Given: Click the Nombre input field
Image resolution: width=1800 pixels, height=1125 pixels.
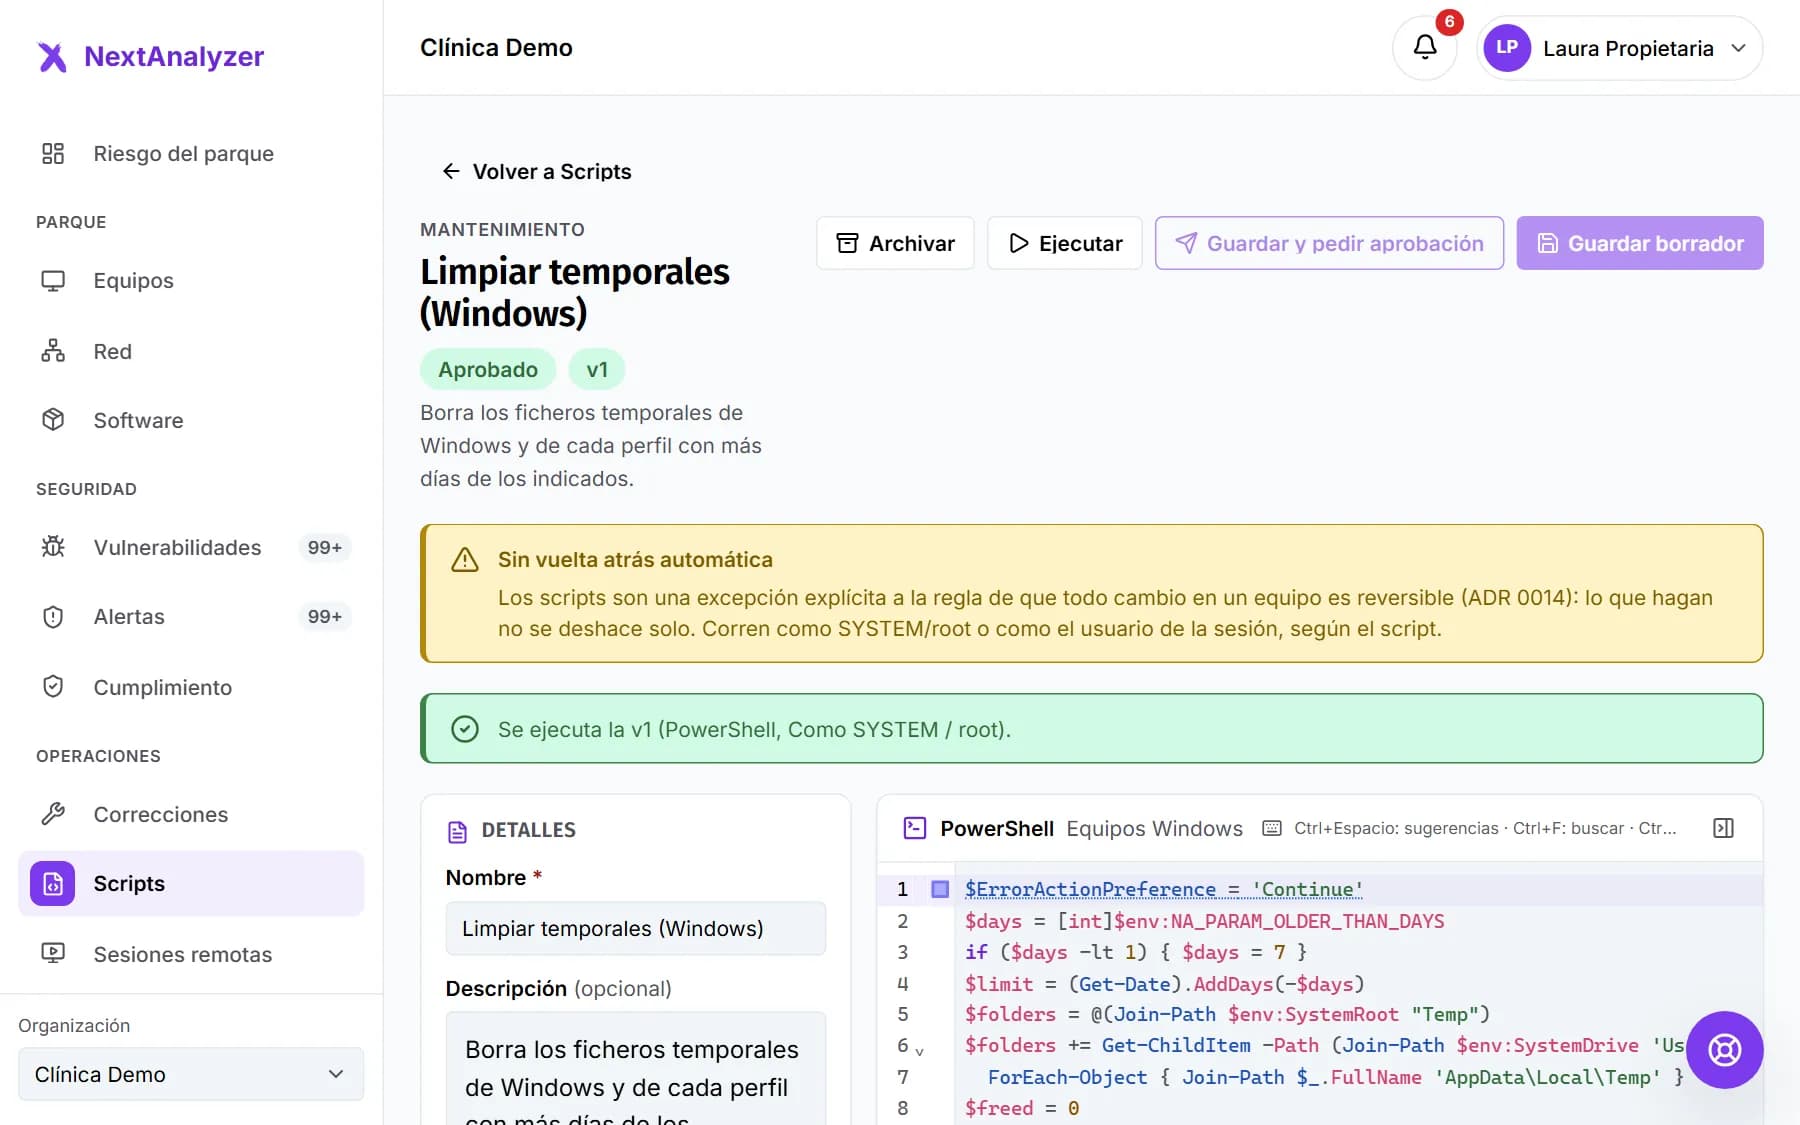Looking at the screenshot, I should point(636,928).
